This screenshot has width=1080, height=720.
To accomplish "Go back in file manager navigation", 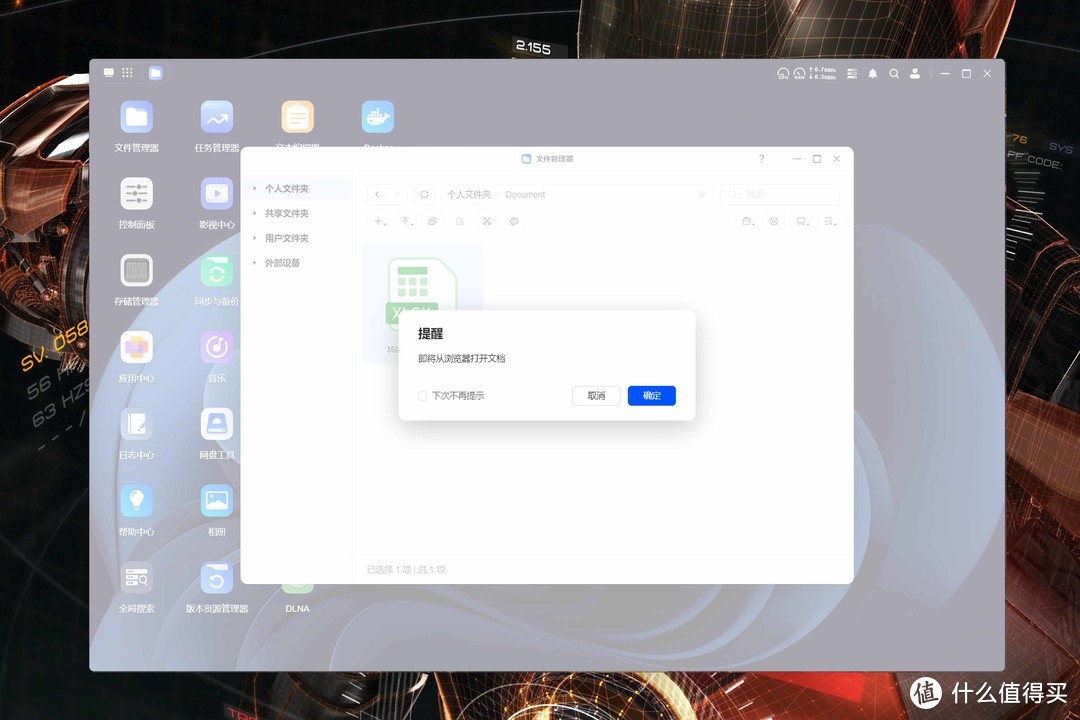I will tap(377, 194).
